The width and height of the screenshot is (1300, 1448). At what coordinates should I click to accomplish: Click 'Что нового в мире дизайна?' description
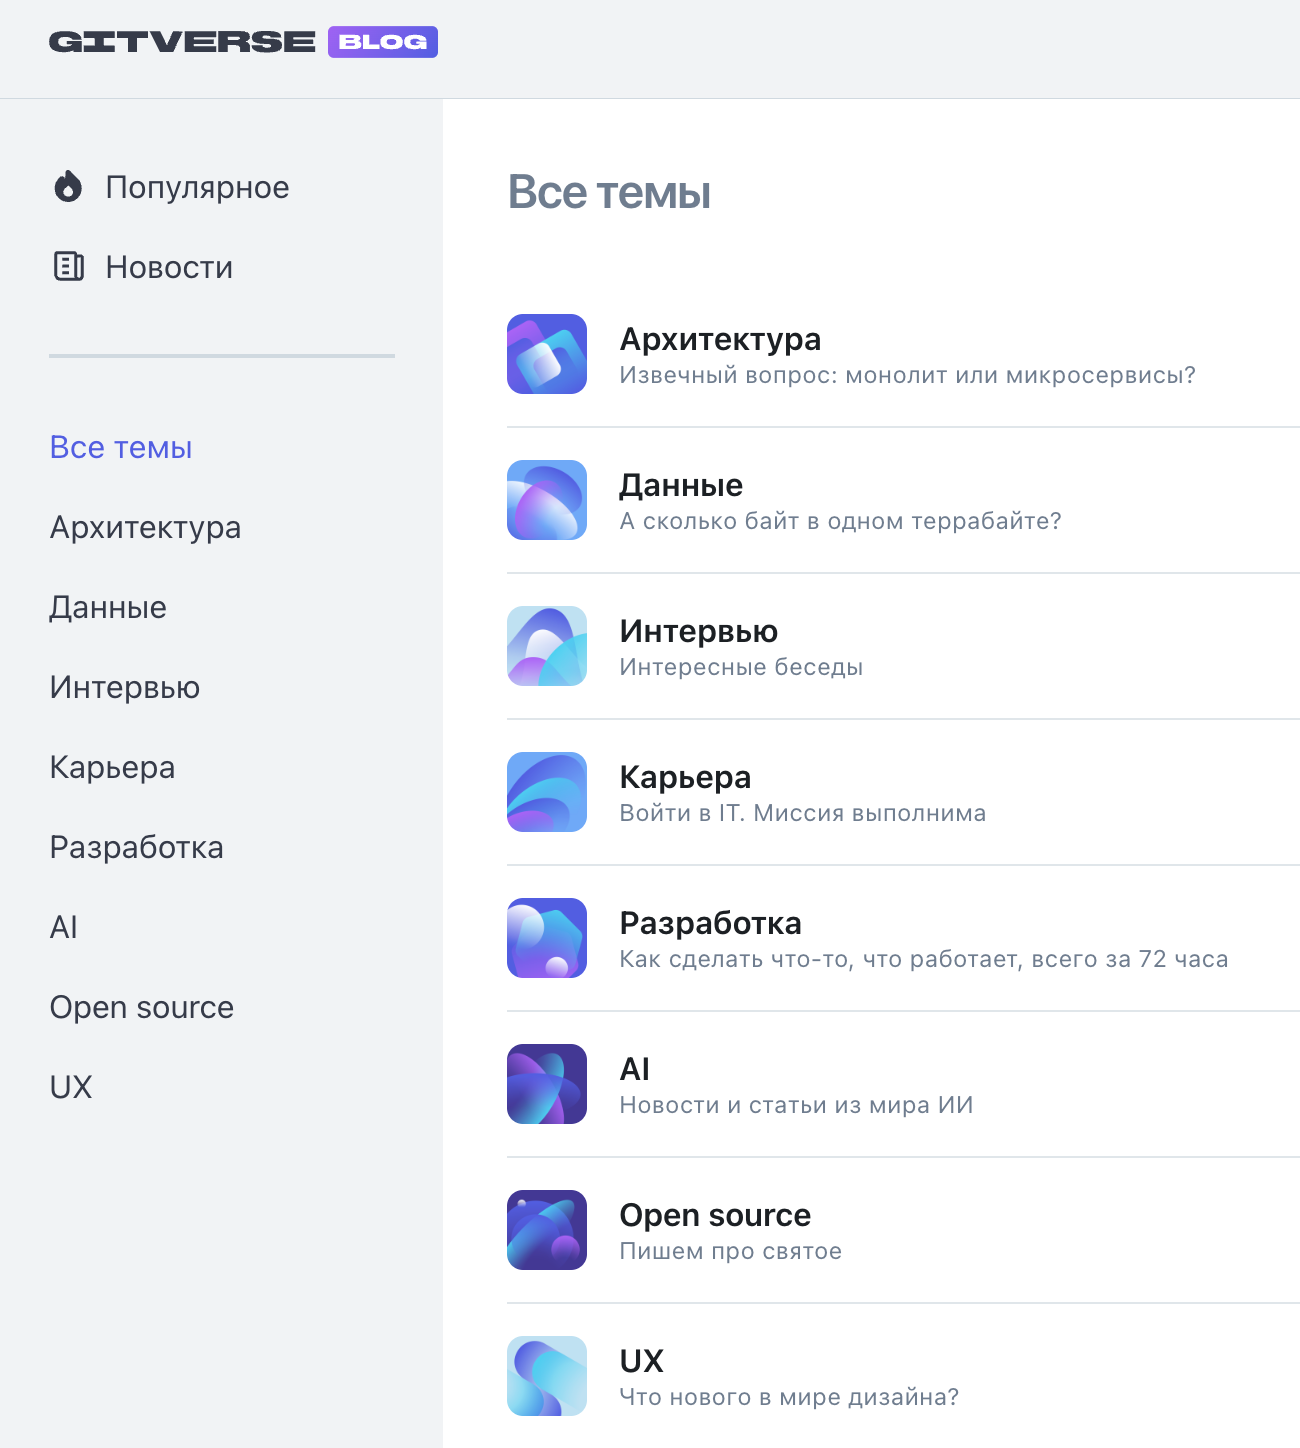pyautogui.click(x=789, y=1397)
